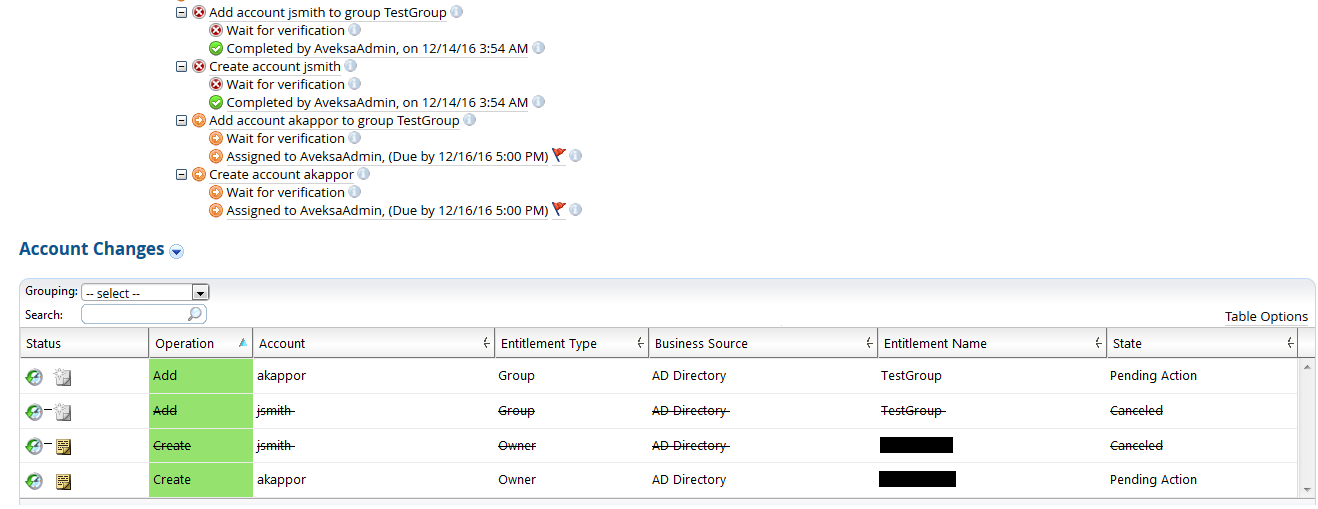The height and width of the screenshot is (509, 1318).
Task: Click info icon next to 'Add account akappor to group TestGroup'
Action: click(469, 120)
